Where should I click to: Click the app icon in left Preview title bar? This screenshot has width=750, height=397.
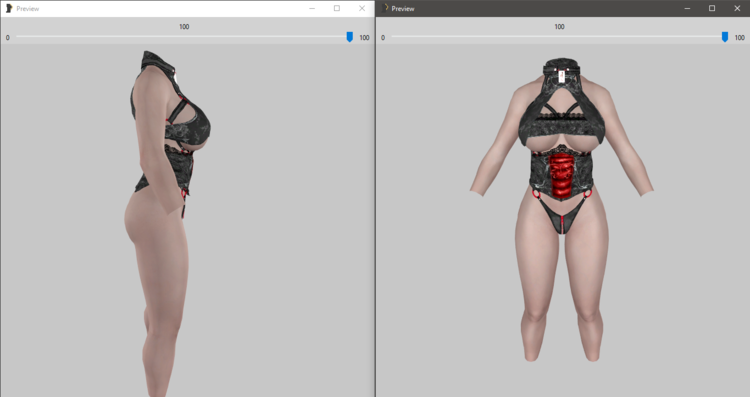tap(9, 8)
